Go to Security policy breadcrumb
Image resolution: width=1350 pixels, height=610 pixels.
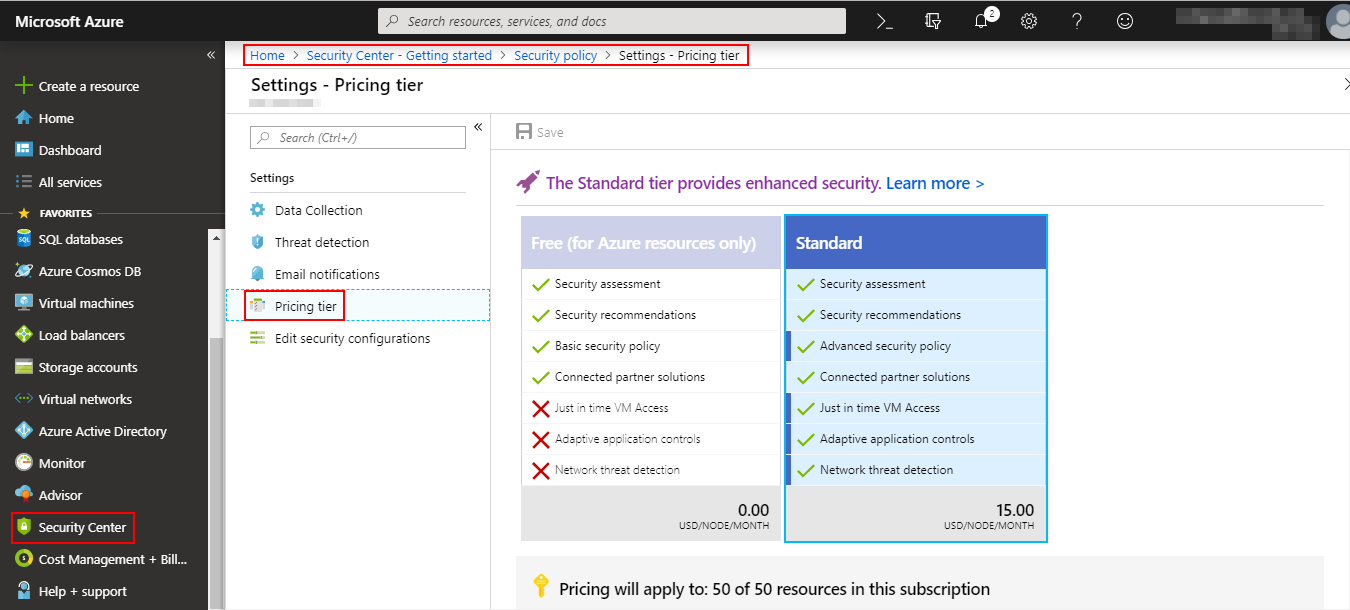click(x=555, y=55)
